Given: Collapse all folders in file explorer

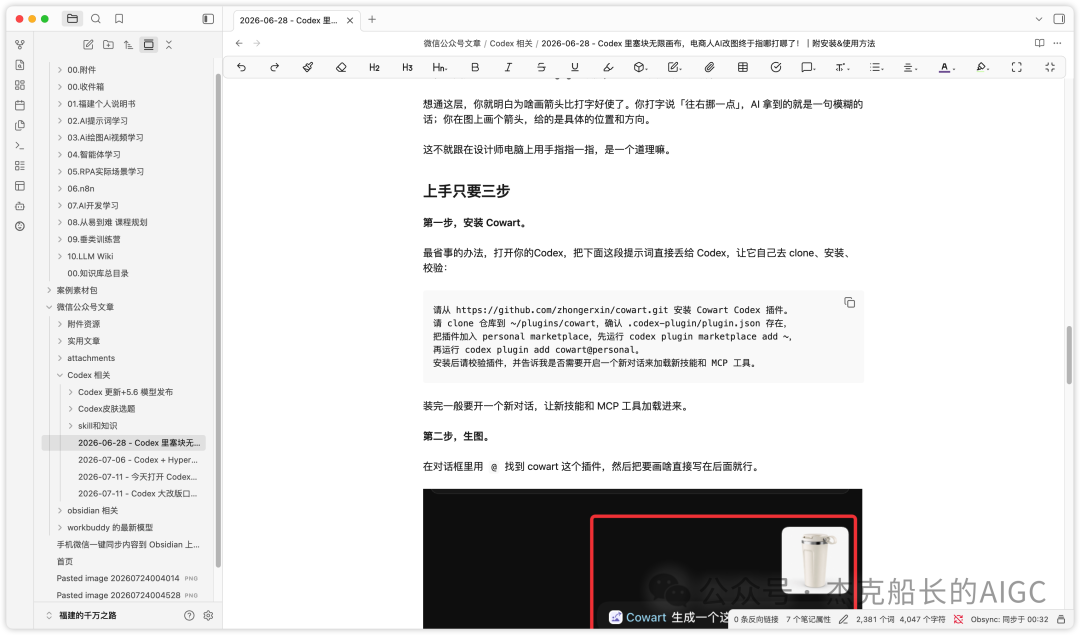Looking at the screenshot, I should (x=169, y=45).
